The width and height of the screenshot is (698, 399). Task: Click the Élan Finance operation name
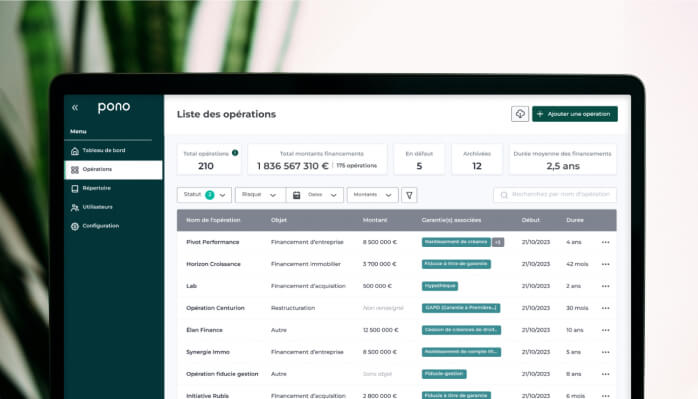(204, 330)
